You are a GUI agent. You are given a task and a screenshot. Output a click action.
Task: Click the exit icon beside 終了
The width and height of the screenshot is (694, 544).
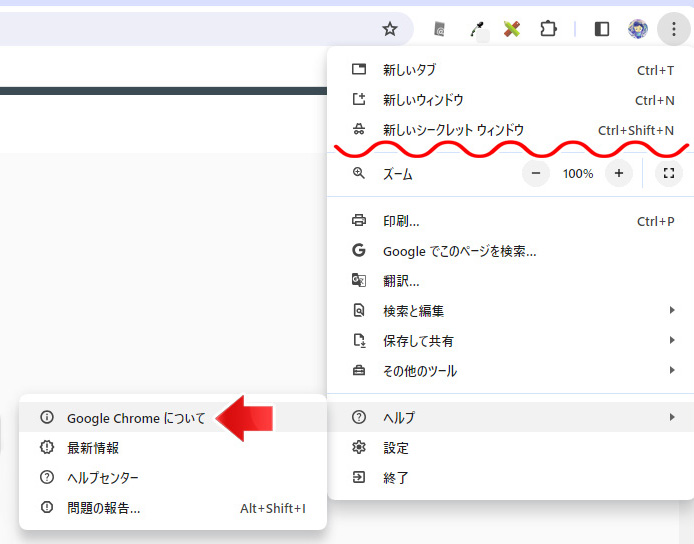[x=359, y=477]
